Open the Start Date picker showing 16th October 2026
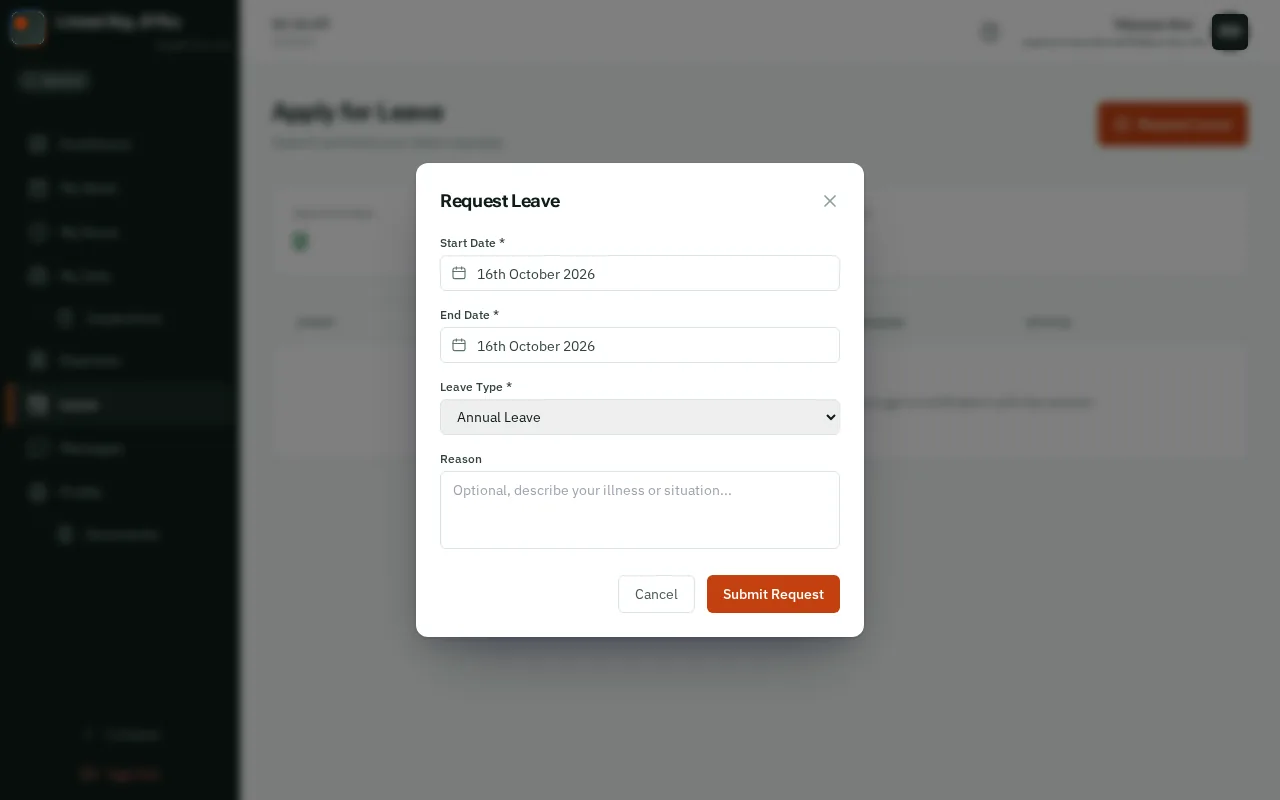The image size is (1280, 800). 640,273
